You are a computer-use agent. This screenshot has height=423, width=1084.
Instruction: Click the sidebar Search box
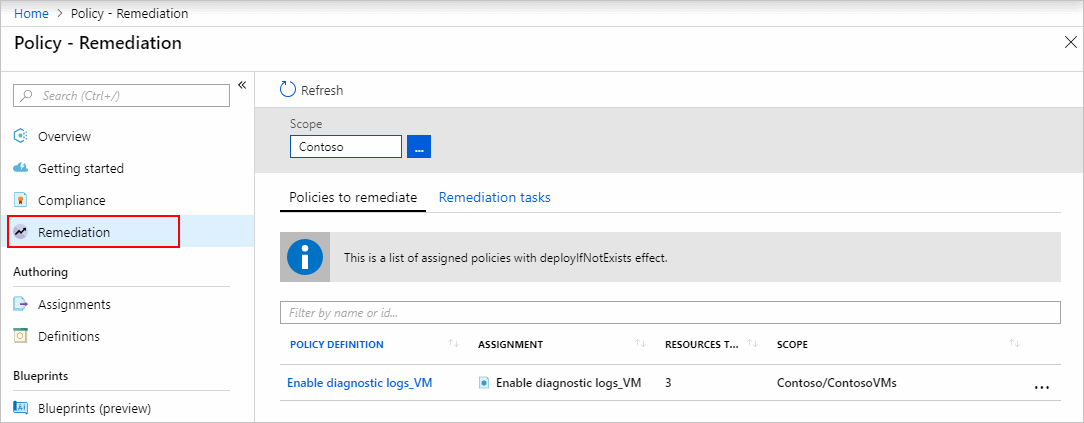121,95
